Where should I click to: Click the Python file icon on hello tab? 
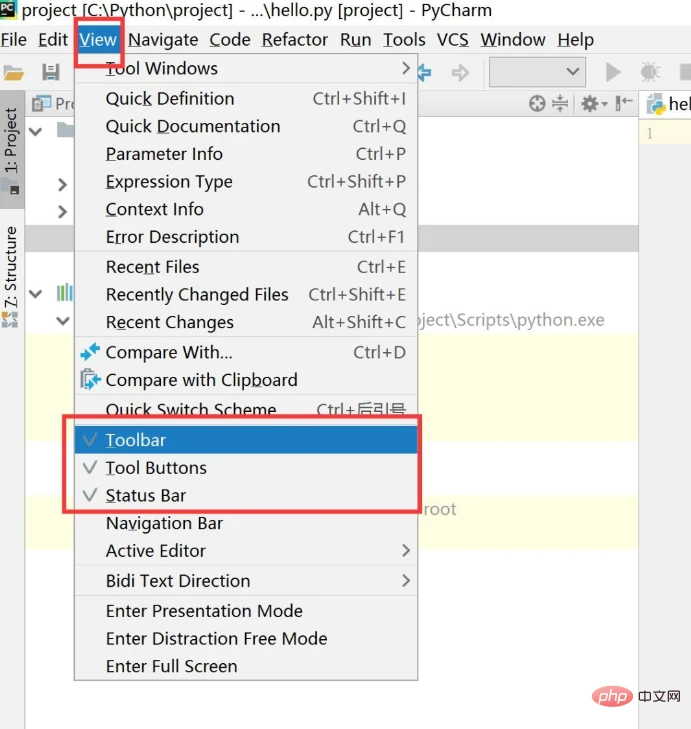click(656, 105)
